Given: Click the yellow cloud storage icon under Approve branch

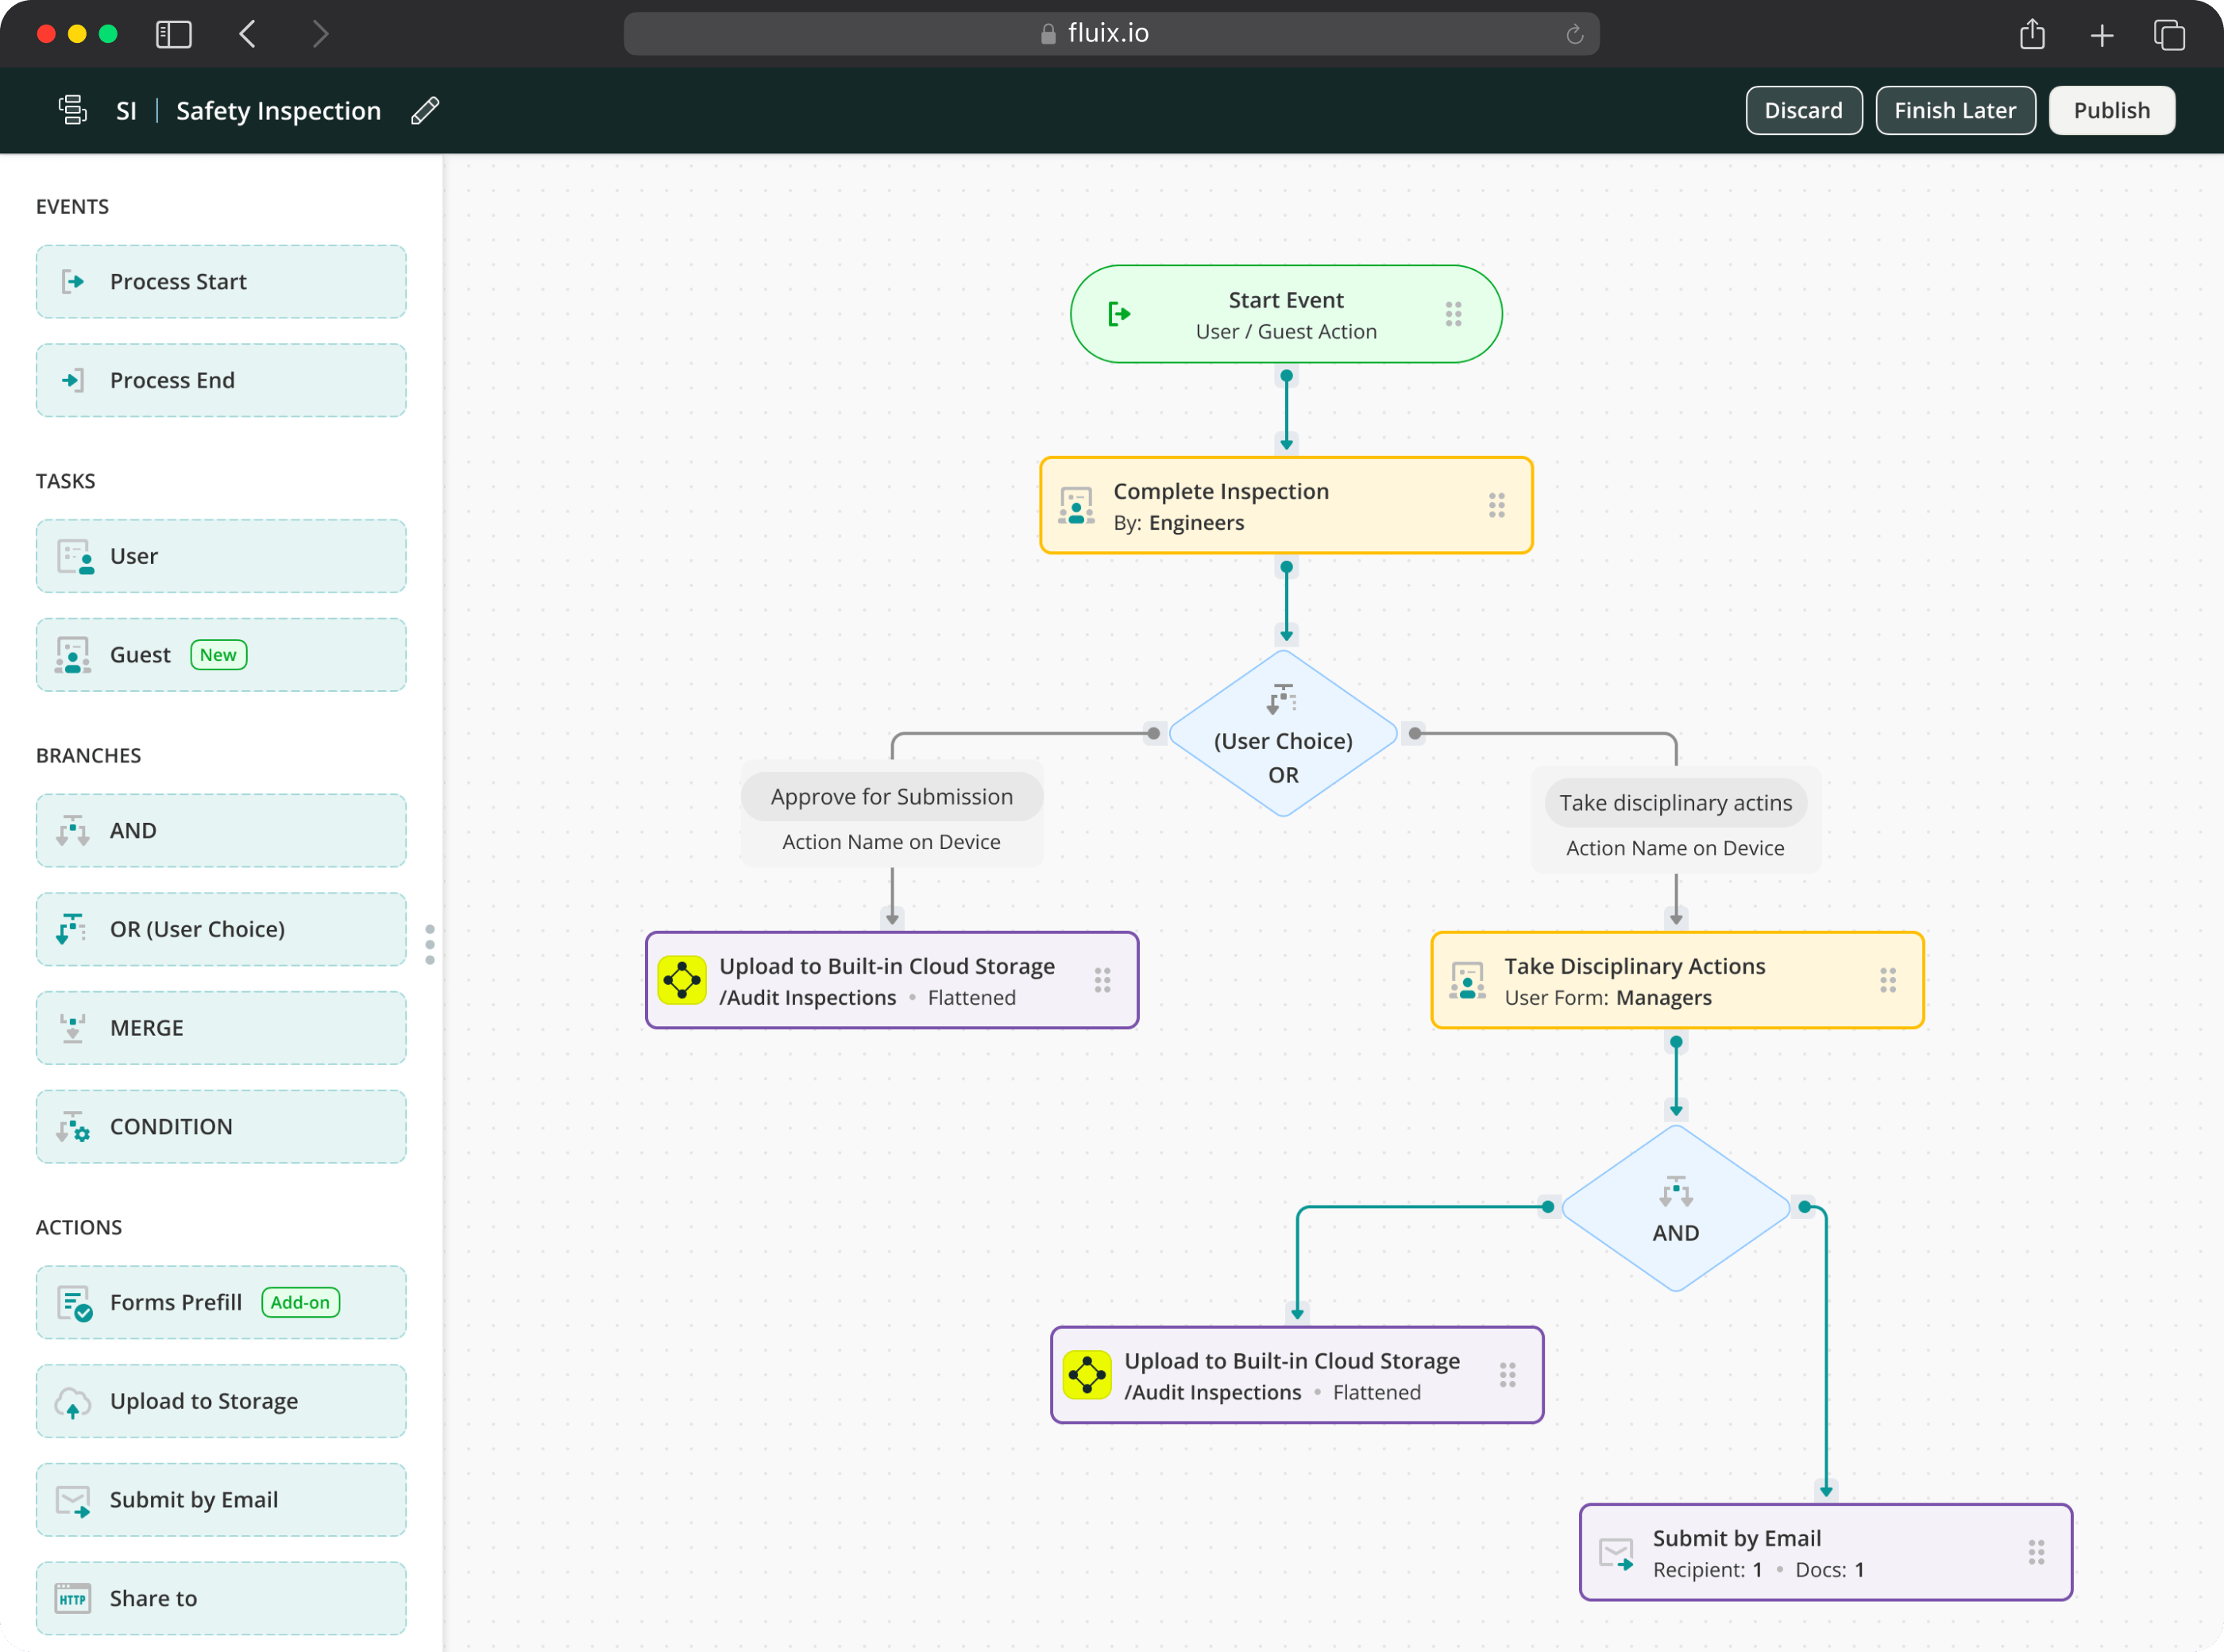Looking at the screenshot, I should coord(683,980).
